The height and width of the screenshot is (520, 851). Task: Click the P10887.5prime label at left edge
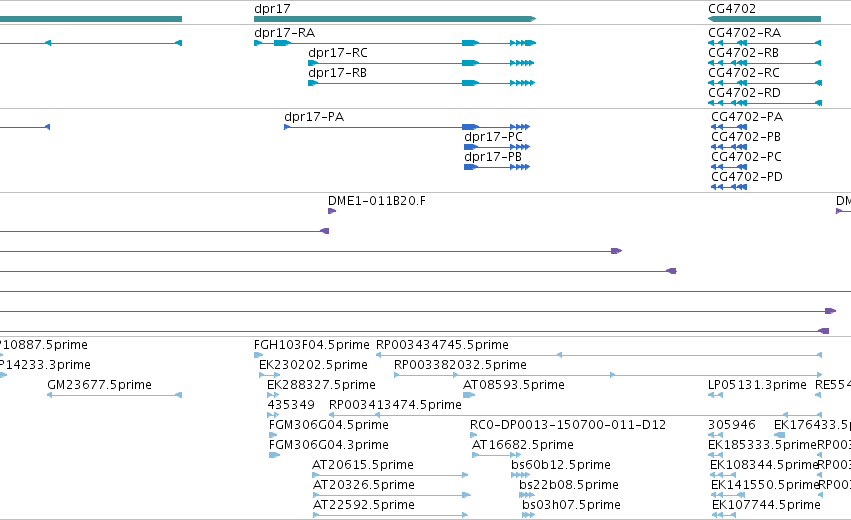[43, 345]
